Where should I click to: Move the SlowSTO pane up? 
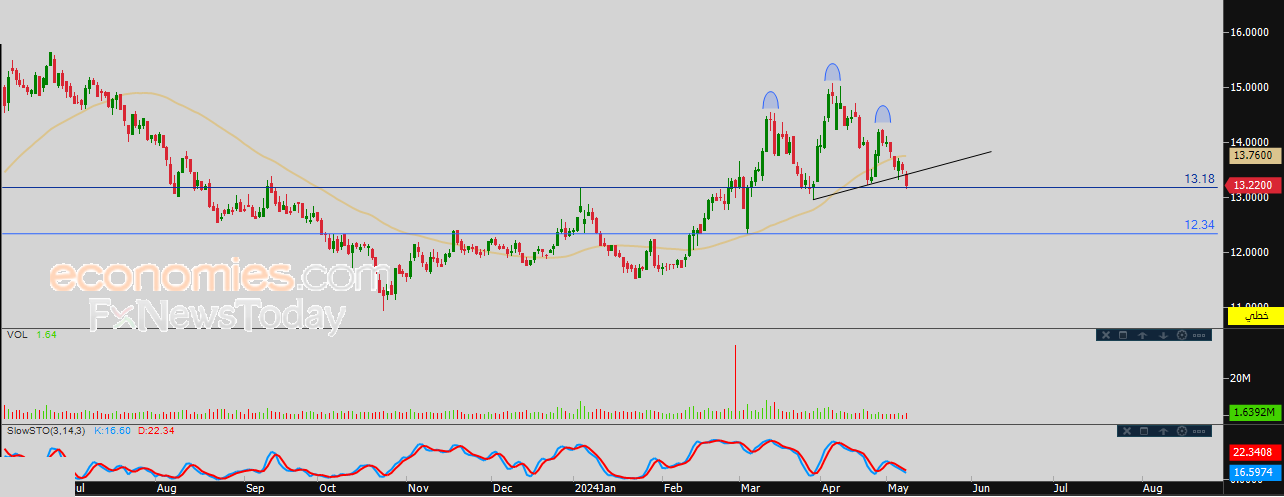pyautogui.click(x=1163, y=431)
